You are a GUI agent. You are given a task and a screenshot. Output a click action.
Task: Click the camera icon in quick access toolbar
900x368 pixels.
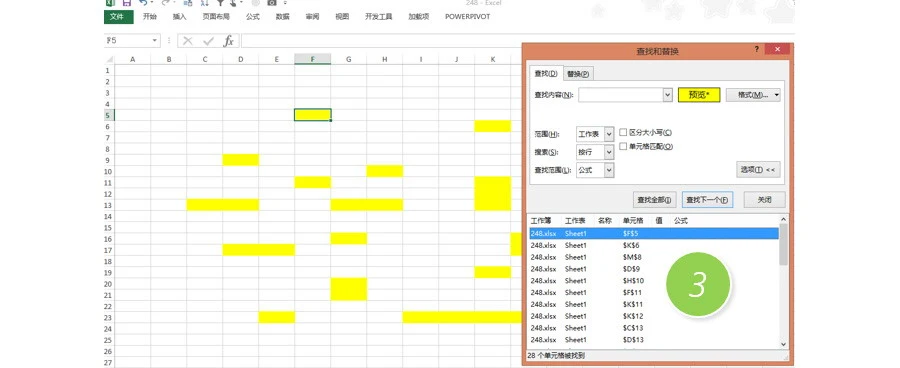[x=272, y=2]
